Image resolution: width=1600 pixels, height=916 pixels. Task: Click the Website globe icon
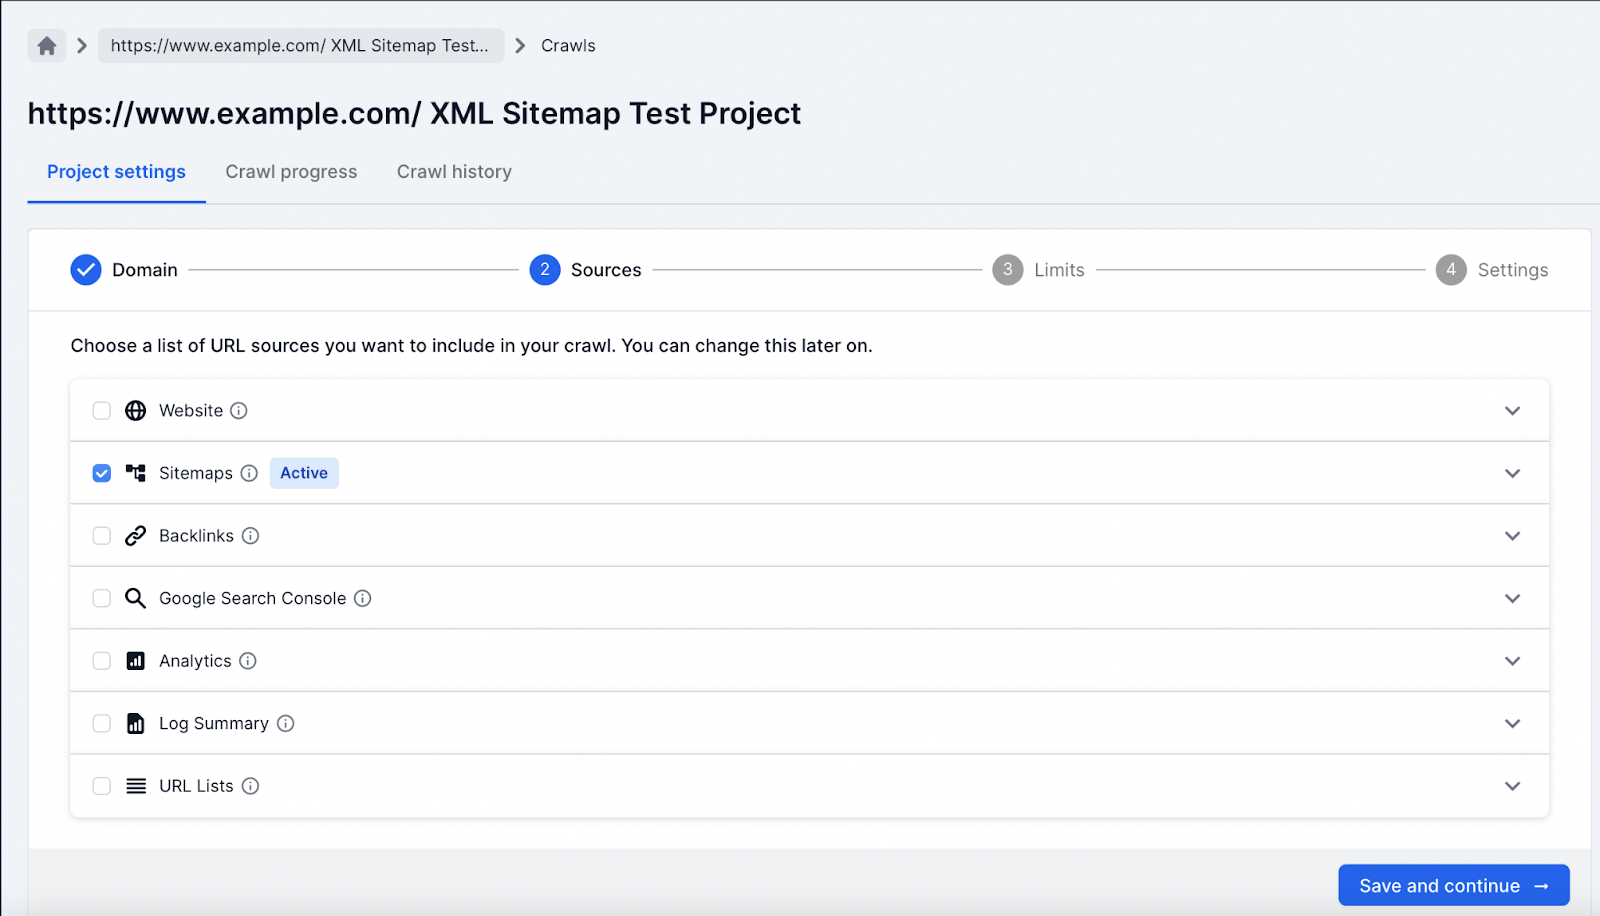pos(135,410)
